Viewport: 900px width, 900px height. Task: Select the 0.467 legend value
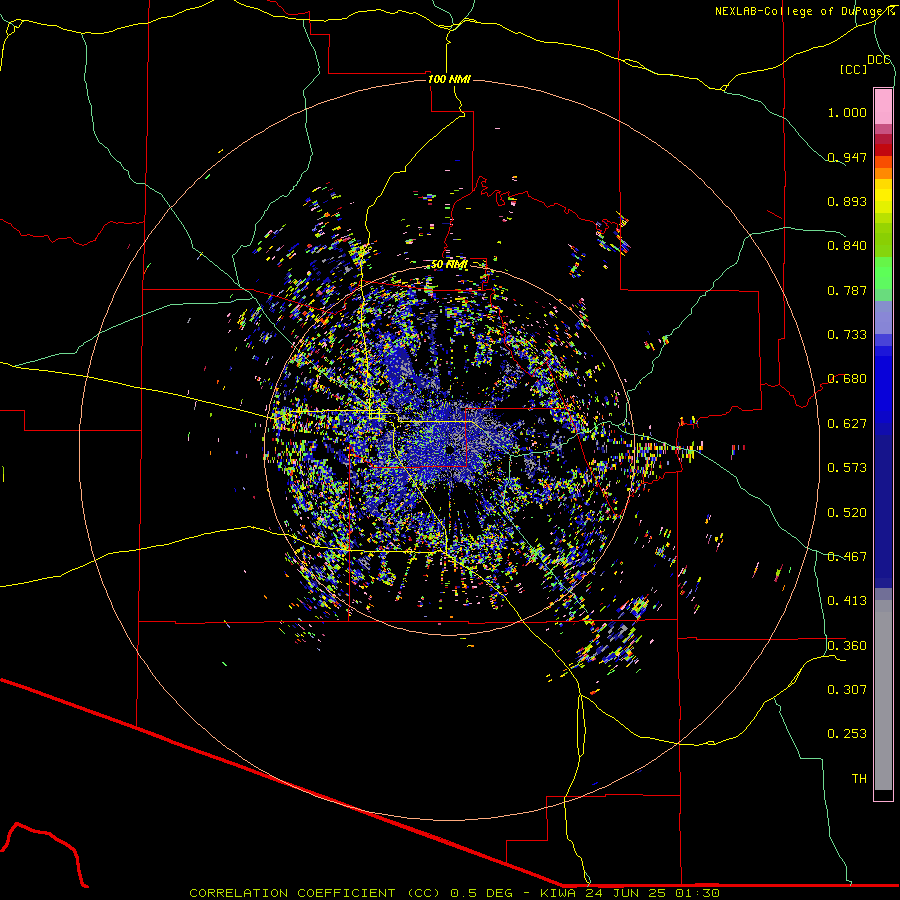coord(847,557)
